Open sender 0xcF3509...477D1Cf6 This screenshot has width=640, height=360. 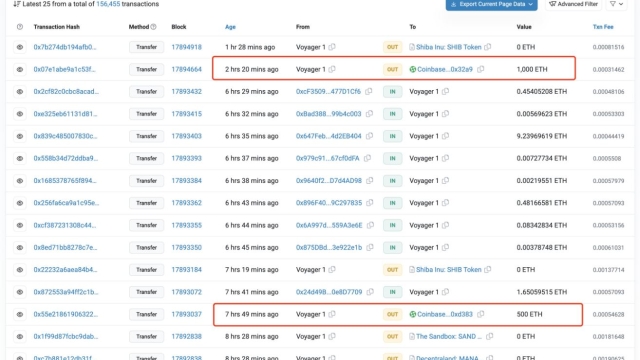click(328, 91)
